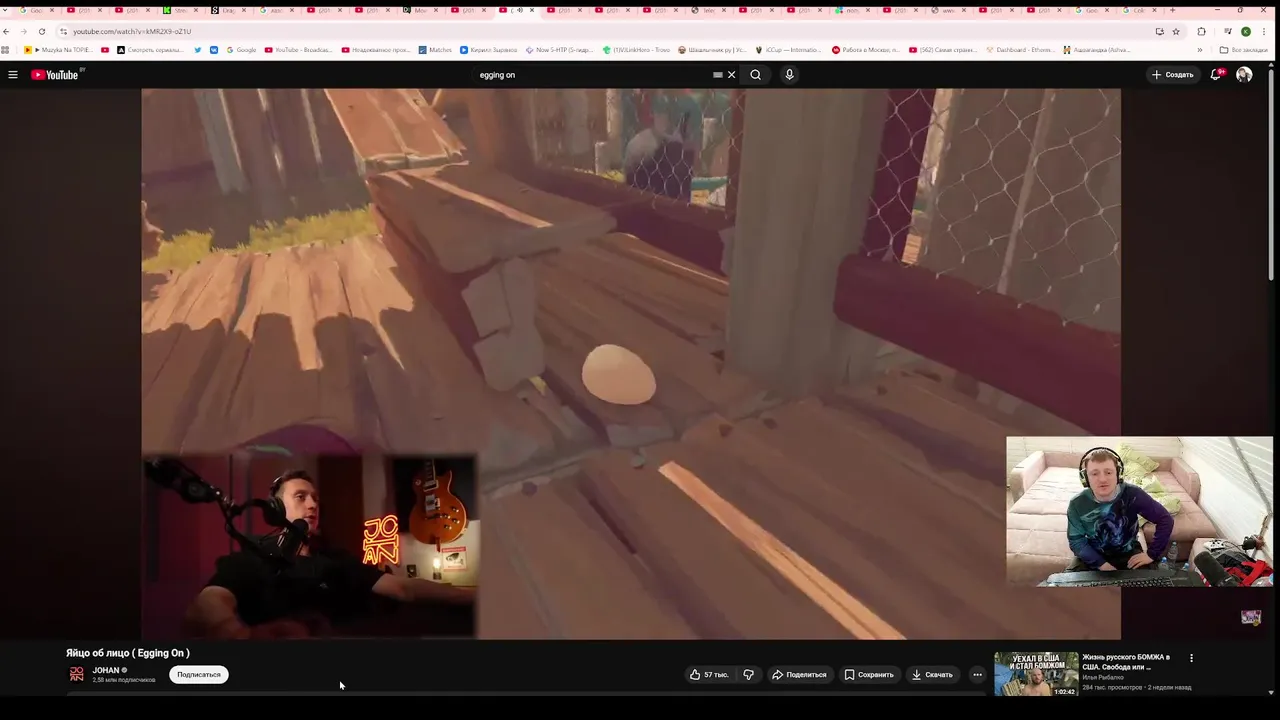Open the suggested title Жизнь русского БОМЖА
This screenshot has width=1280, height=720.
[x=1126, y=662]
